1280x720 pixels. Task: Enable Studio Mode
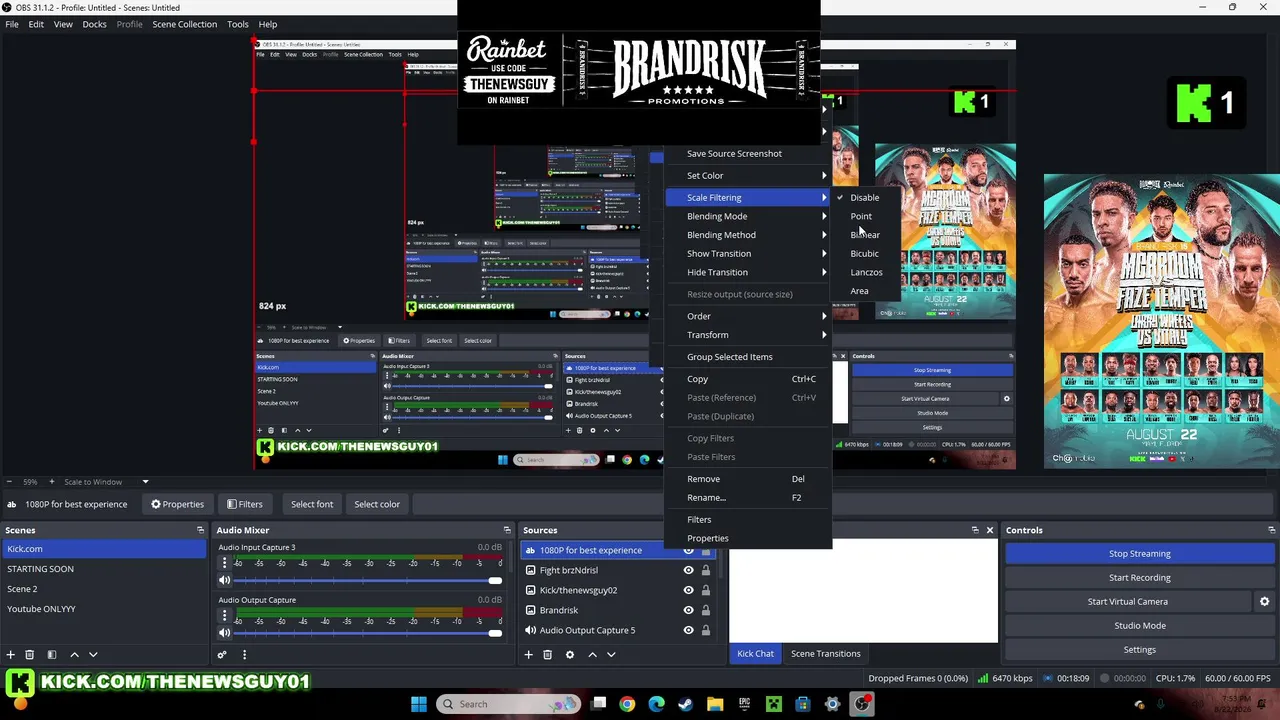[1139, 626]
